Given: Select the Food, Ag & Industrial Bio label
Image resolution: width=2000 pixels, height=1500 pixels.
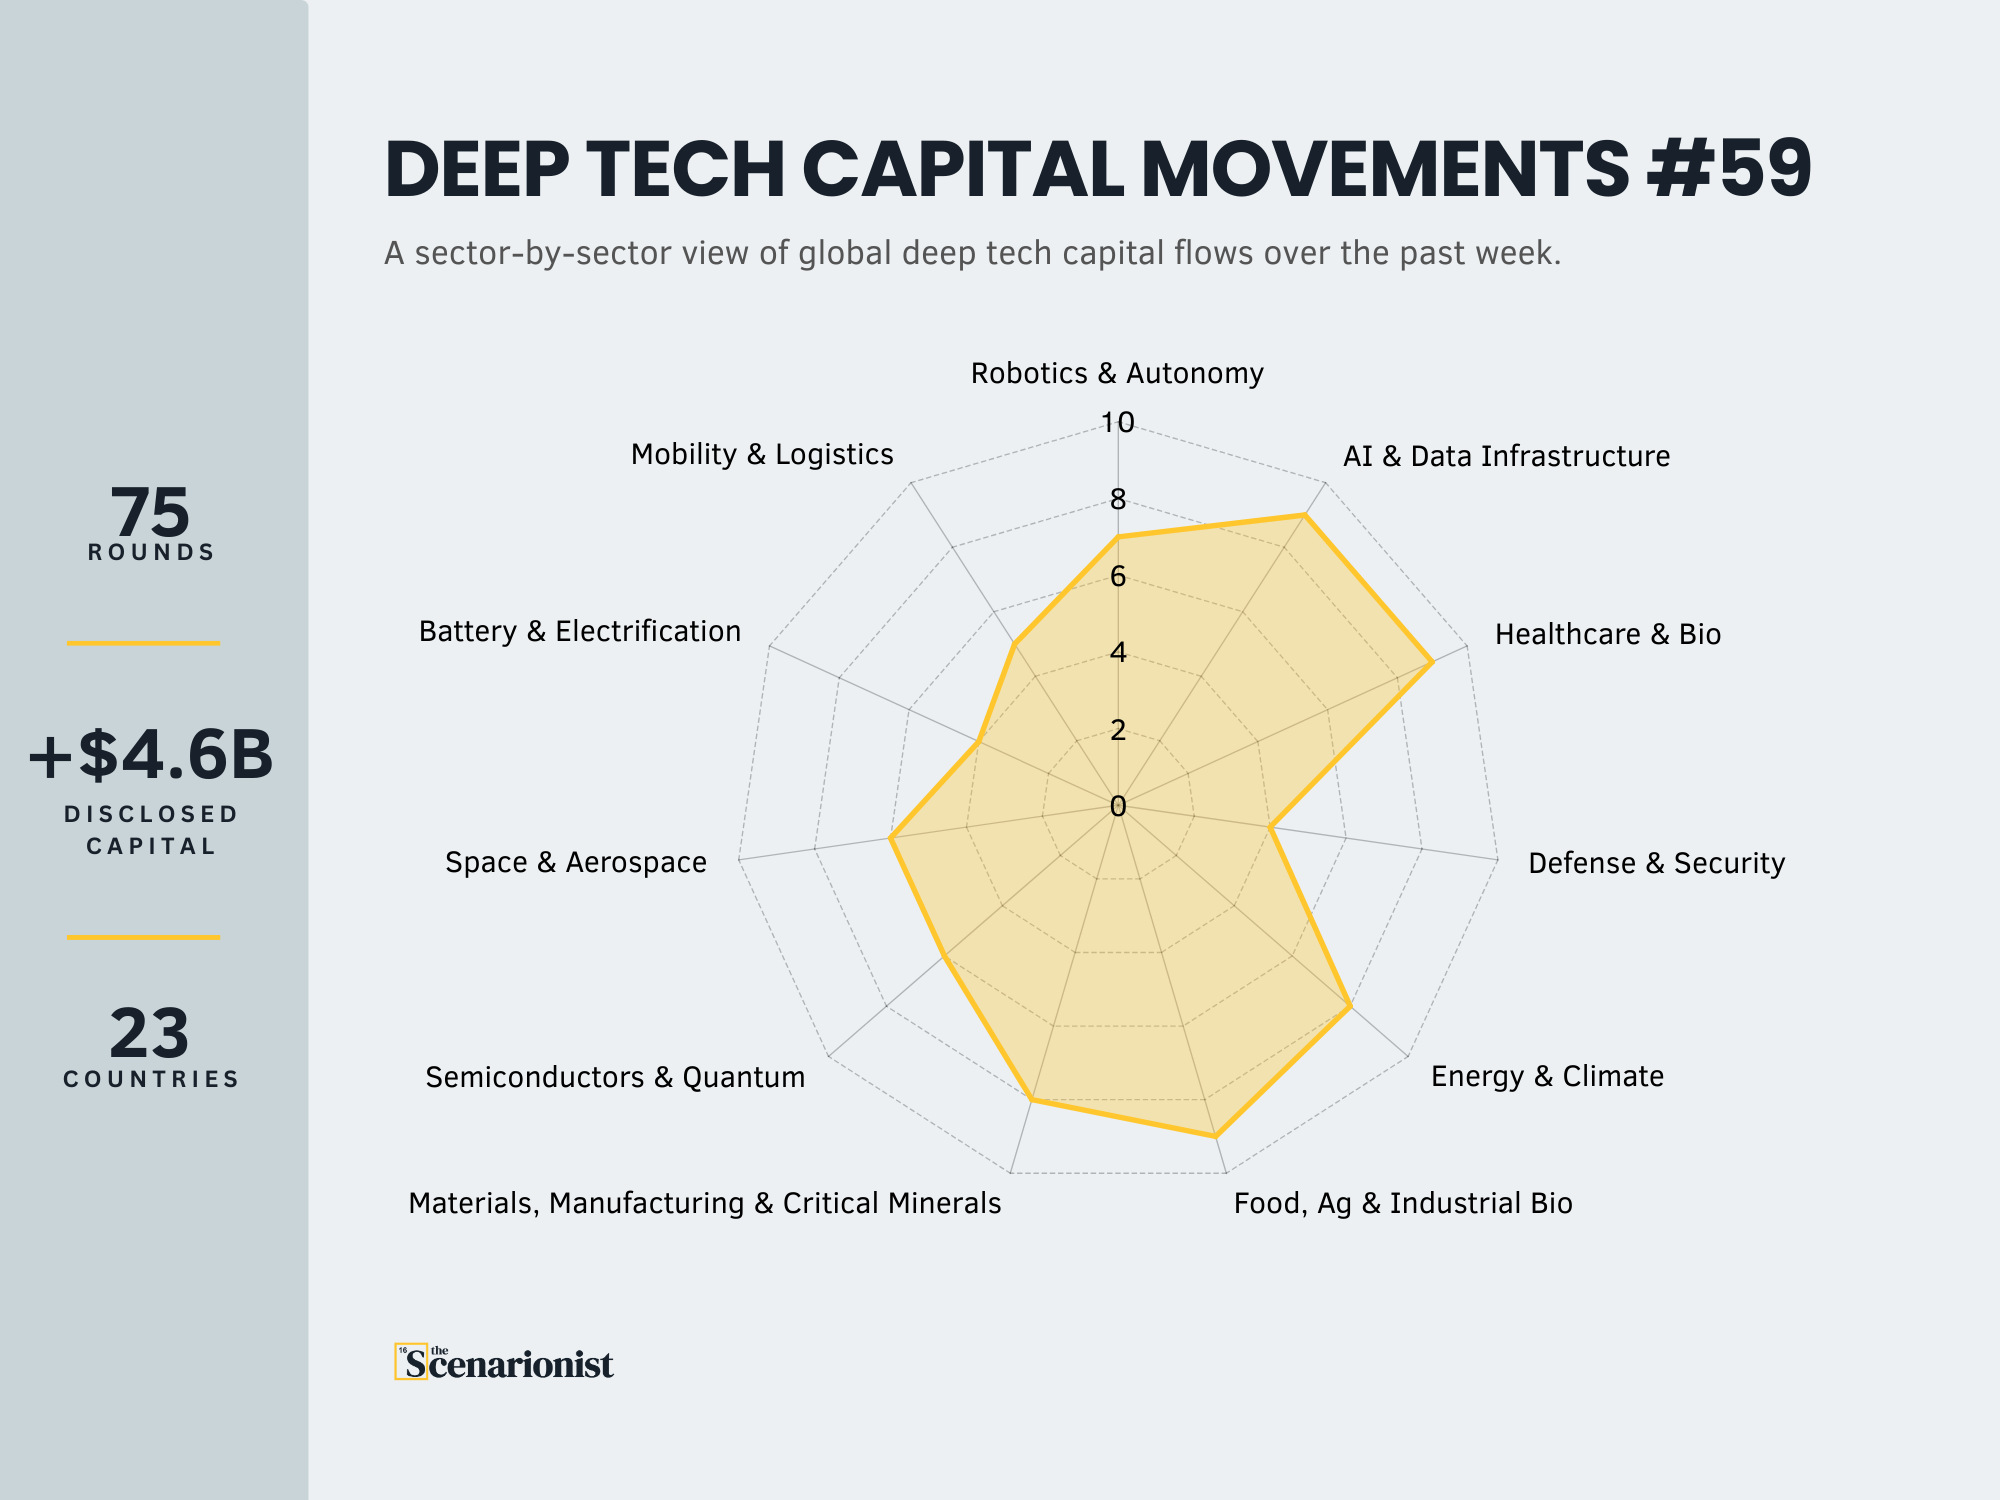Looking at the screenshot, I should click(1403, 1204).
